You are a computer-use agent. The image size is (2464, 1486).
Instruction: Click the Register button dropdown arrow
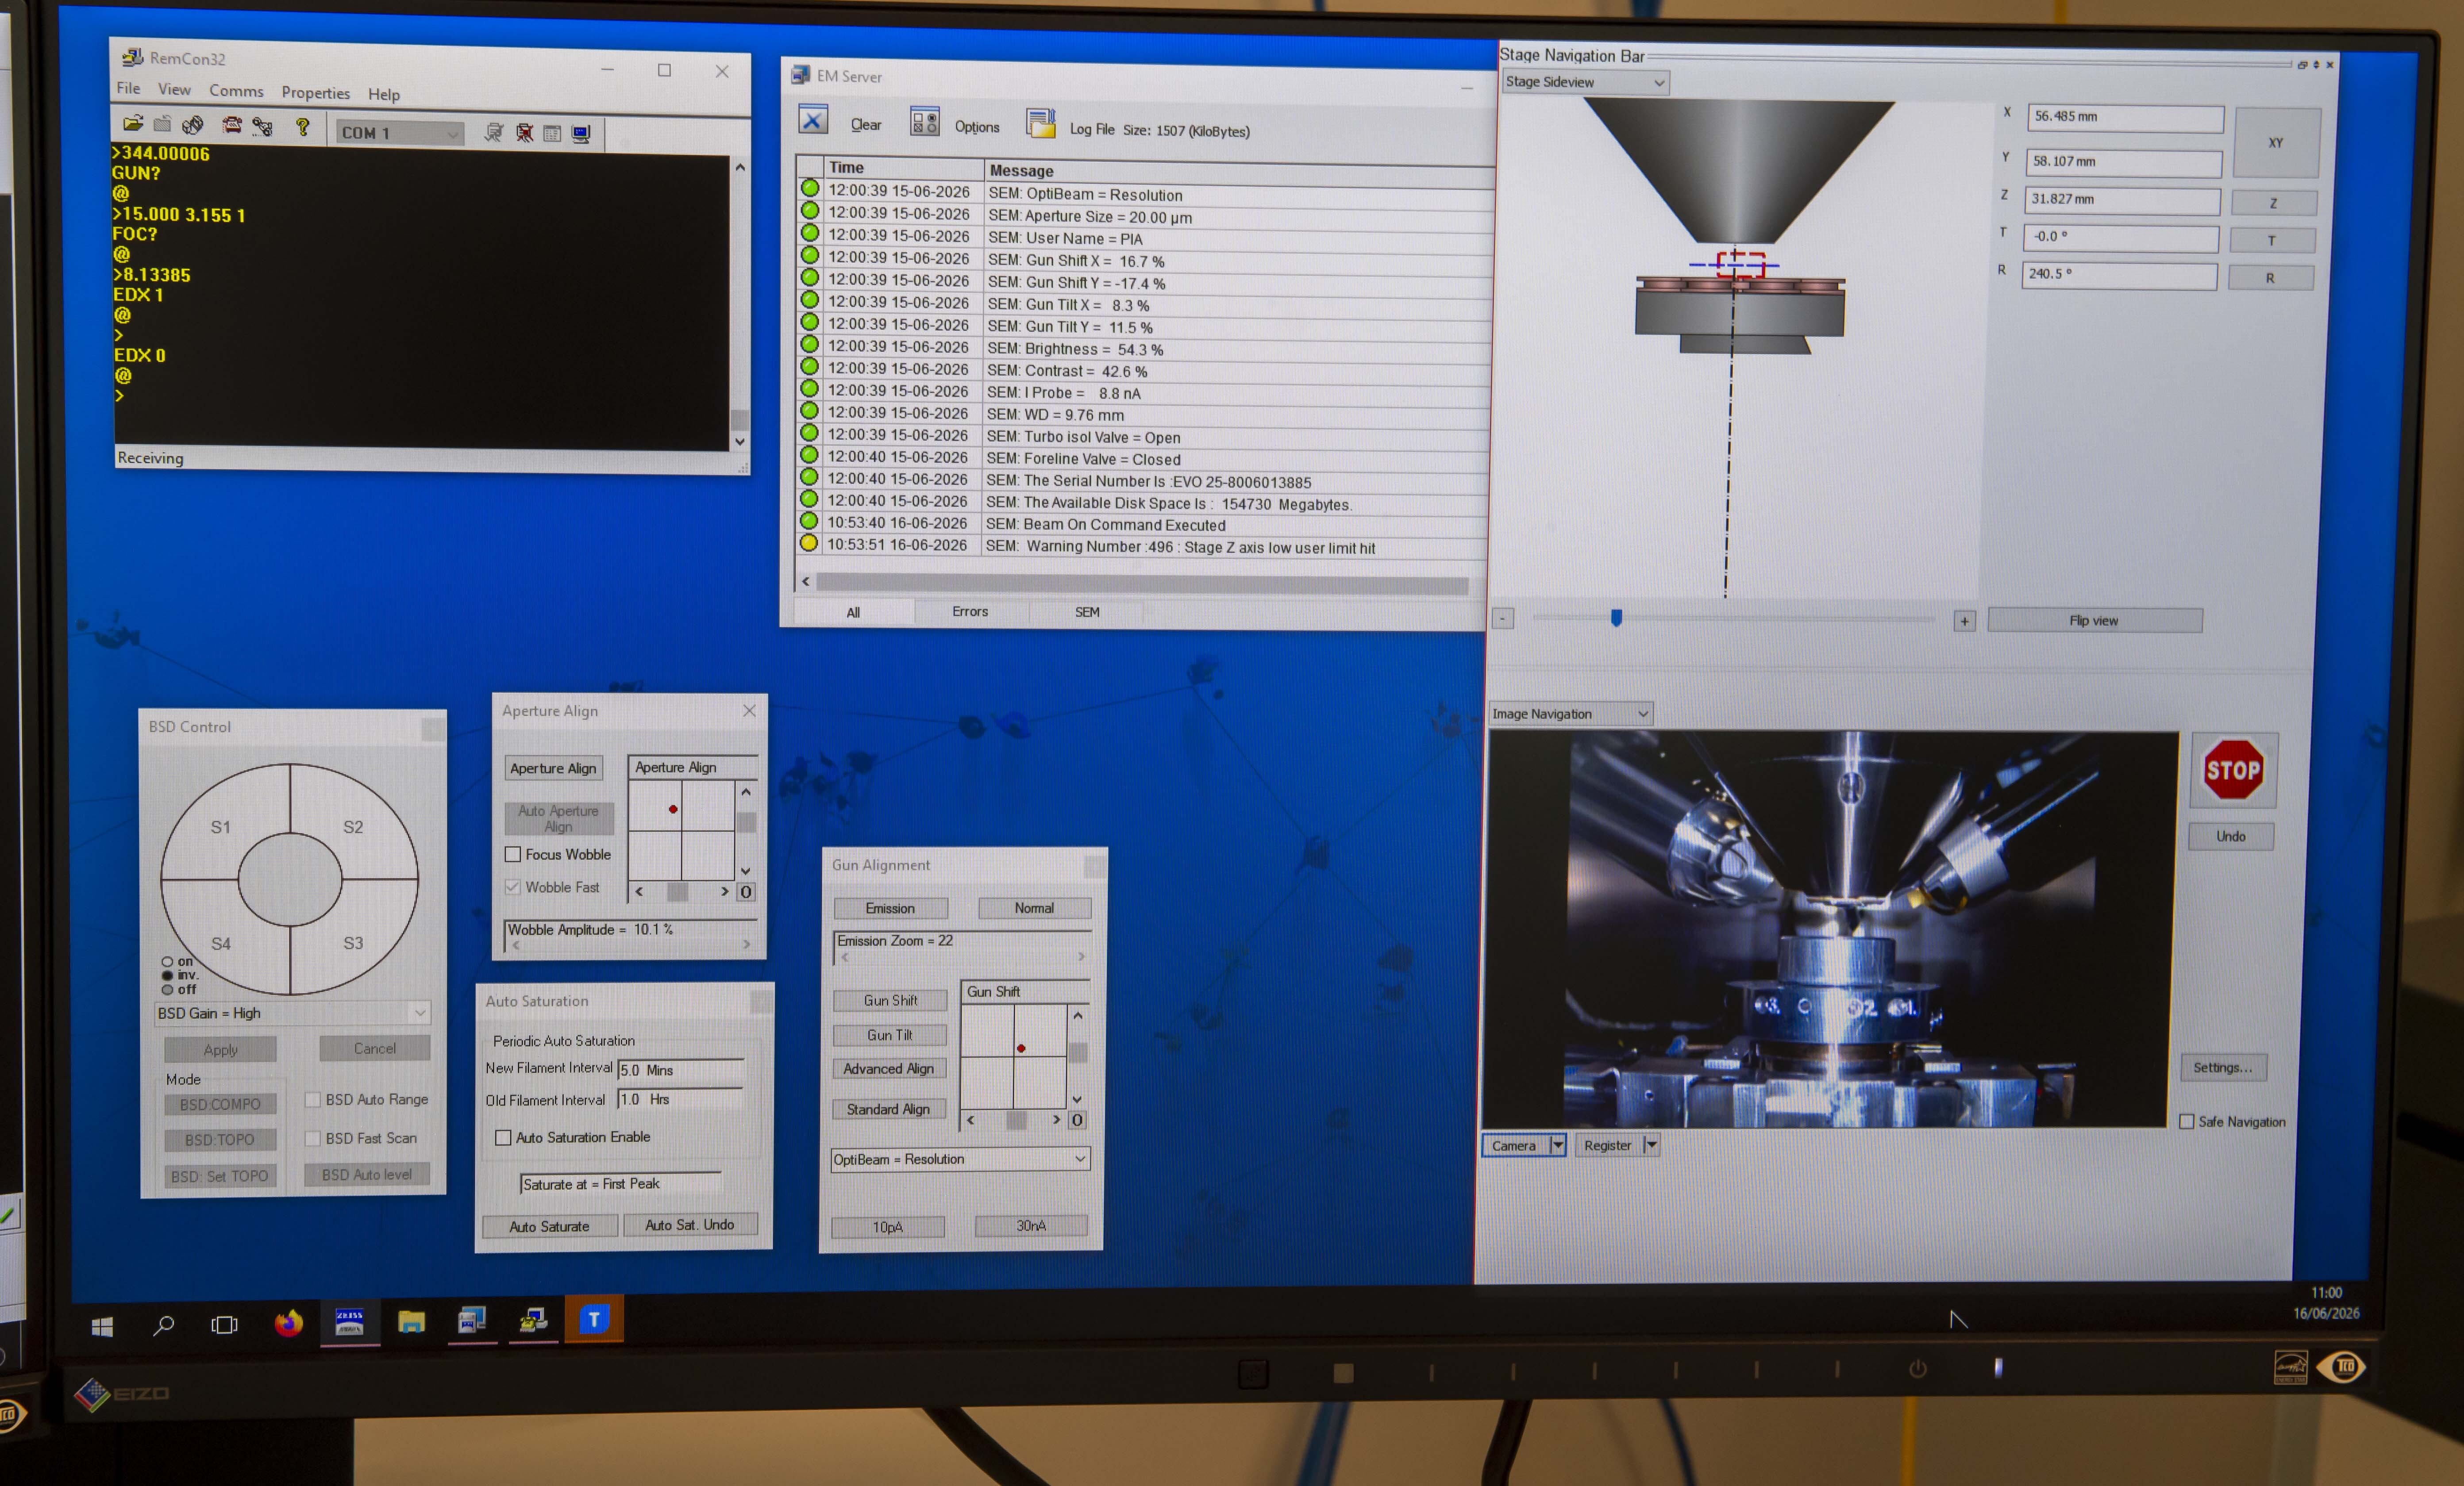point(1651,1145)
